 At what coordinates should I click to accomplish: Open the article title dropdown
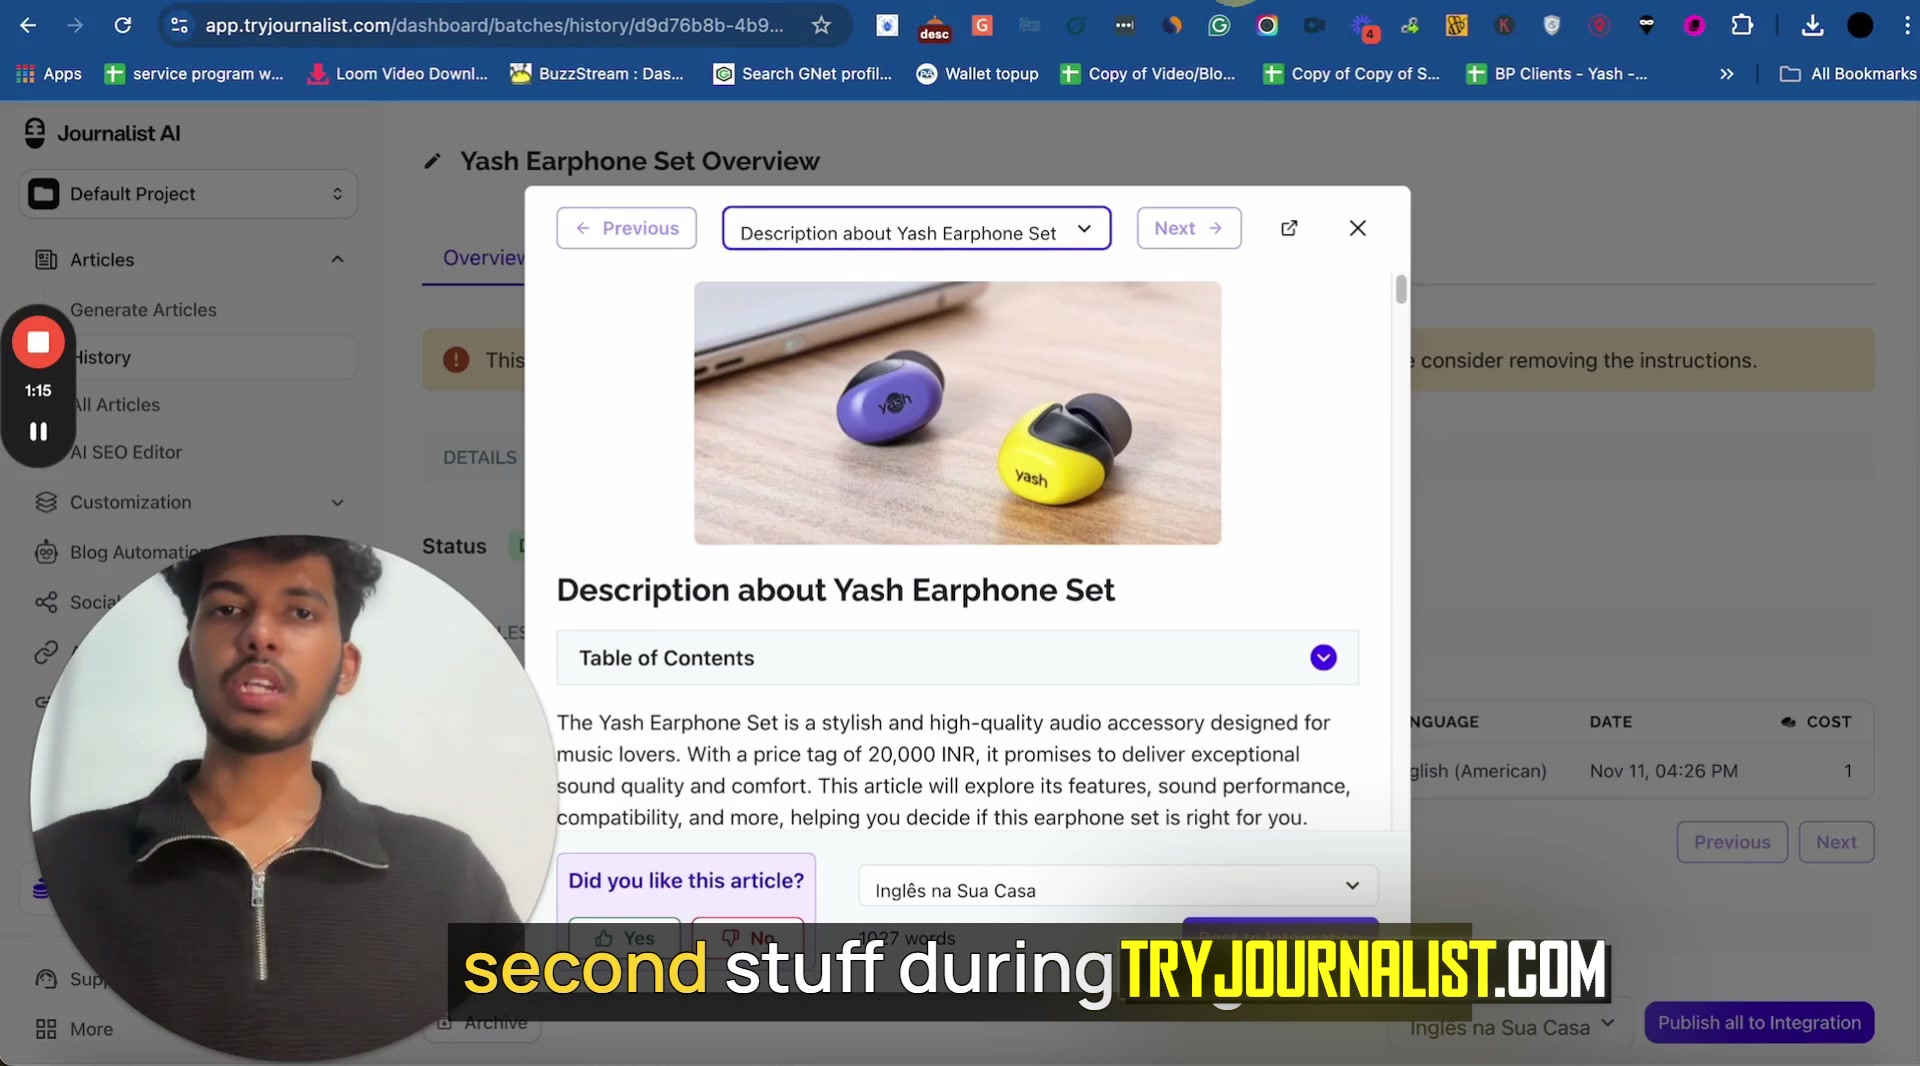pos(916,229)
